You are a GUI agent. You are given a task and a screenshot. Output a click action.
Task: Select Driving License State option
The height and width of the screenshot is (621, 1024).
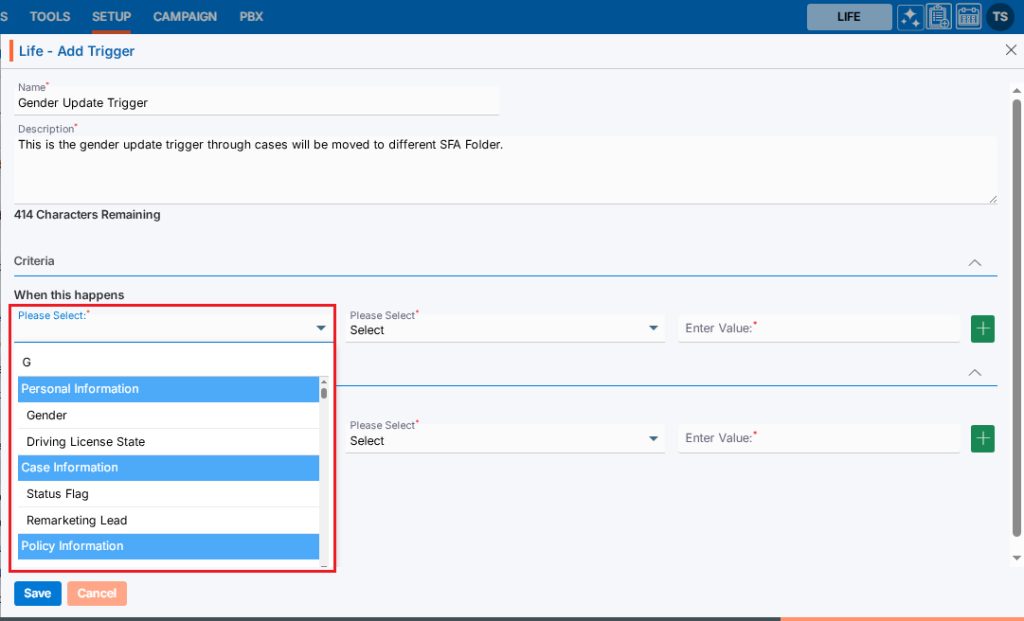click(86, 442)
